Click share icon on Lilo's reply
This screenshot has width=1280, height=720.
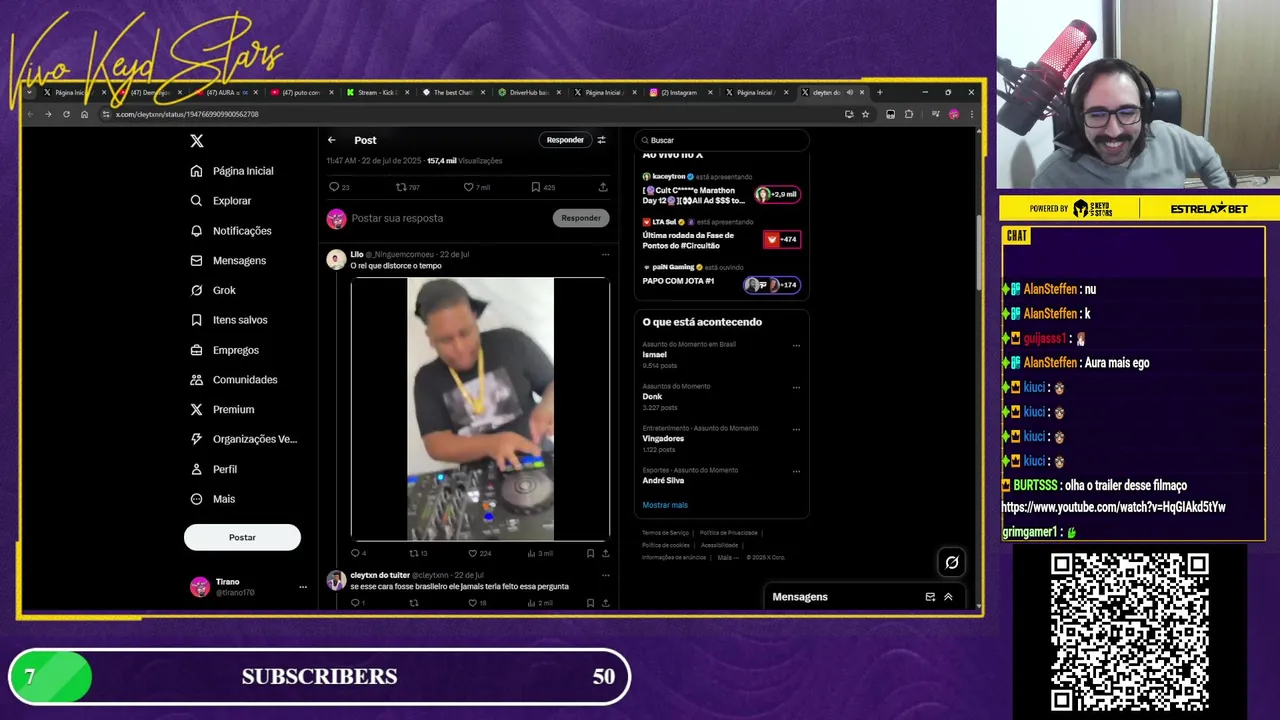[x=605, y=553]
